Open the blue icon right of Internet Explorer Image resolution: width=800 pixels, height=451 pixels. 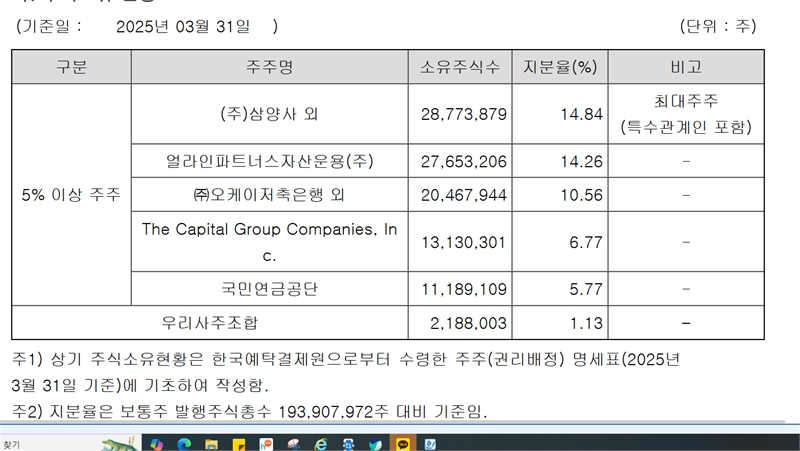click(x=348, y=443)
